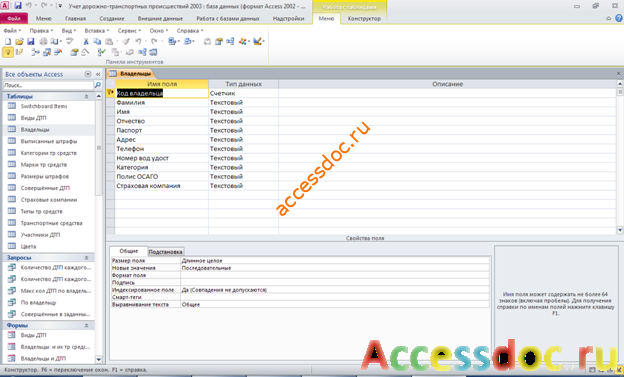Collapse the Формы group in navigation pane
Viewport: 624px width, 377px height.
point(86,325)
